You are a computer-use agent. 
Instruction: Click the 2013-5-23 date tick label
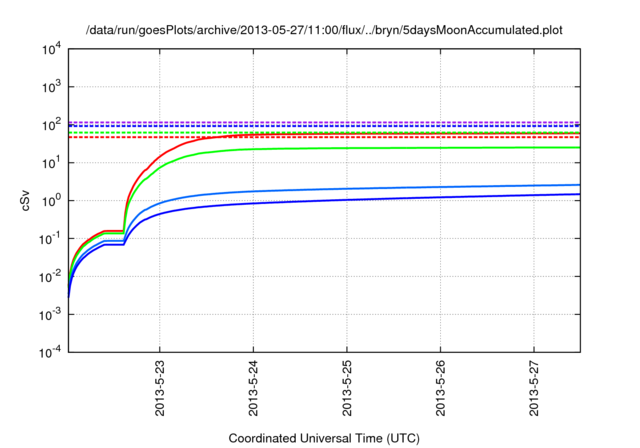pyautogui.click(x=160, y=388)
